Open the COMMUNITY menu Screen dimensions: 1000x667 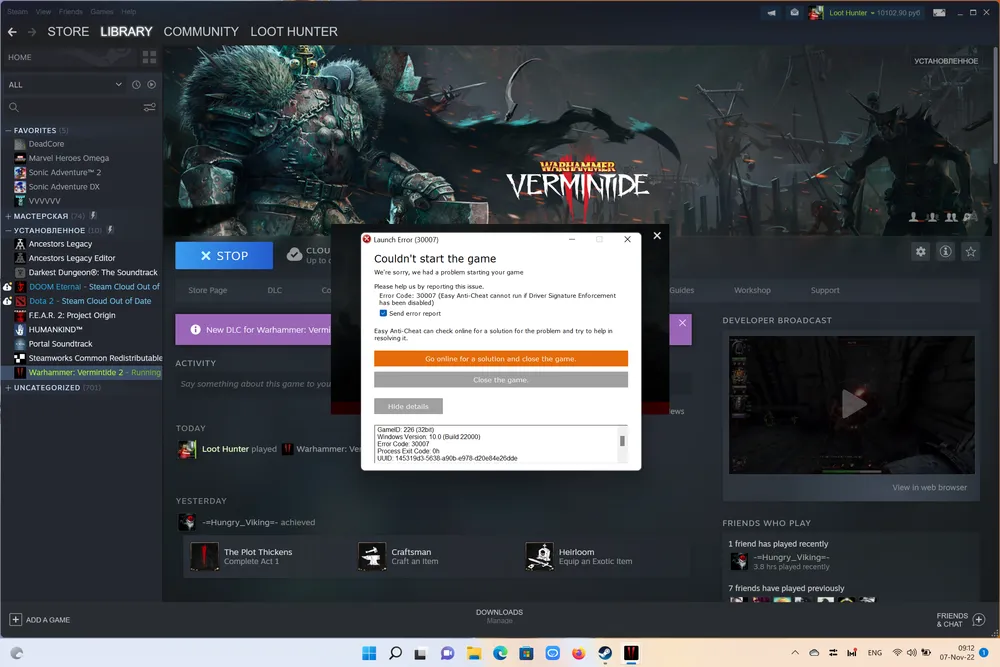pyautogui.click(x=201, y=32)
